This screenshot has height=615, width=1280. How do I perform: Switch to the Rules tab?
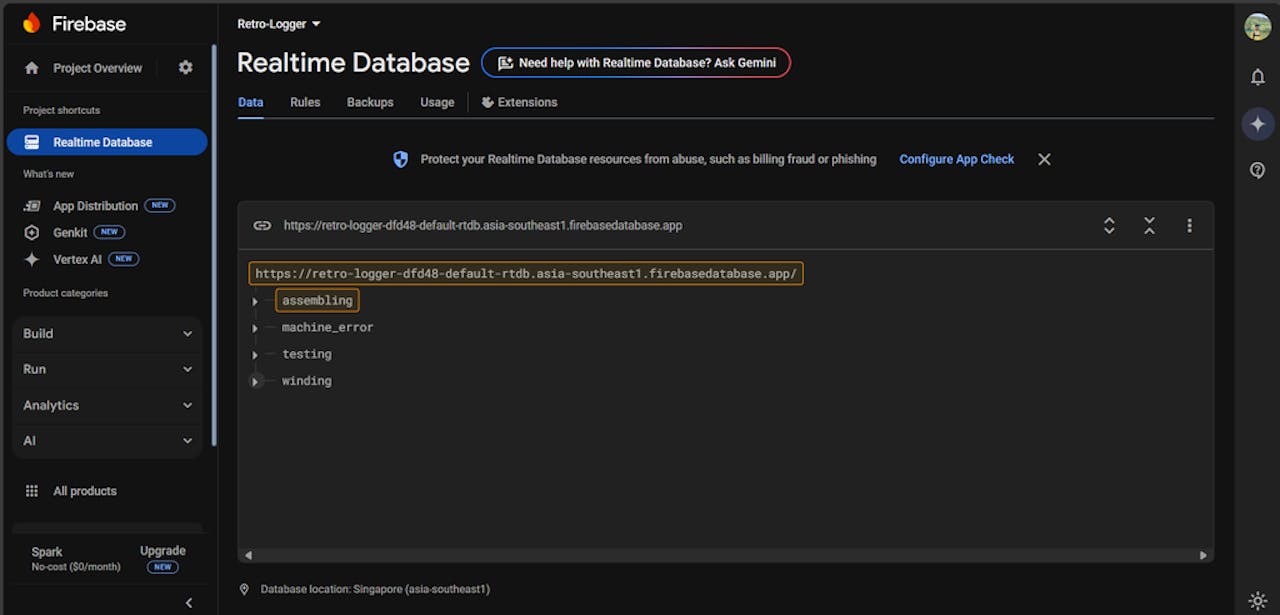tap(305, 102)
